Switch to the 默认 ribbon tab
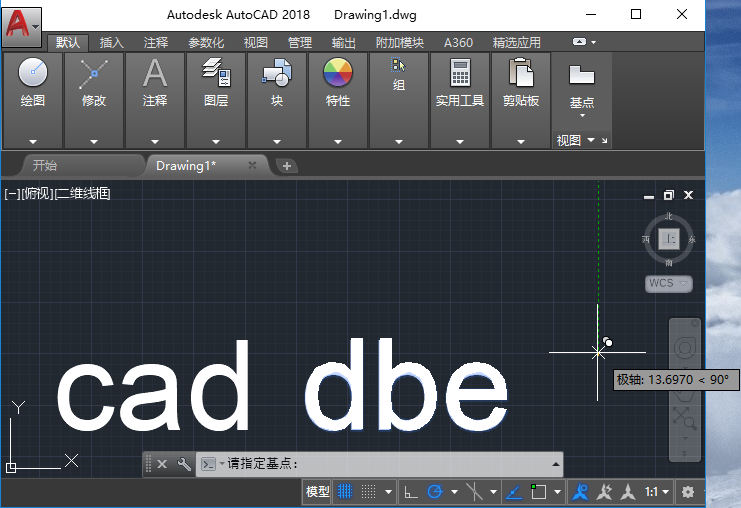This screenshot has width=741, height=508. (x=68, y=43)
